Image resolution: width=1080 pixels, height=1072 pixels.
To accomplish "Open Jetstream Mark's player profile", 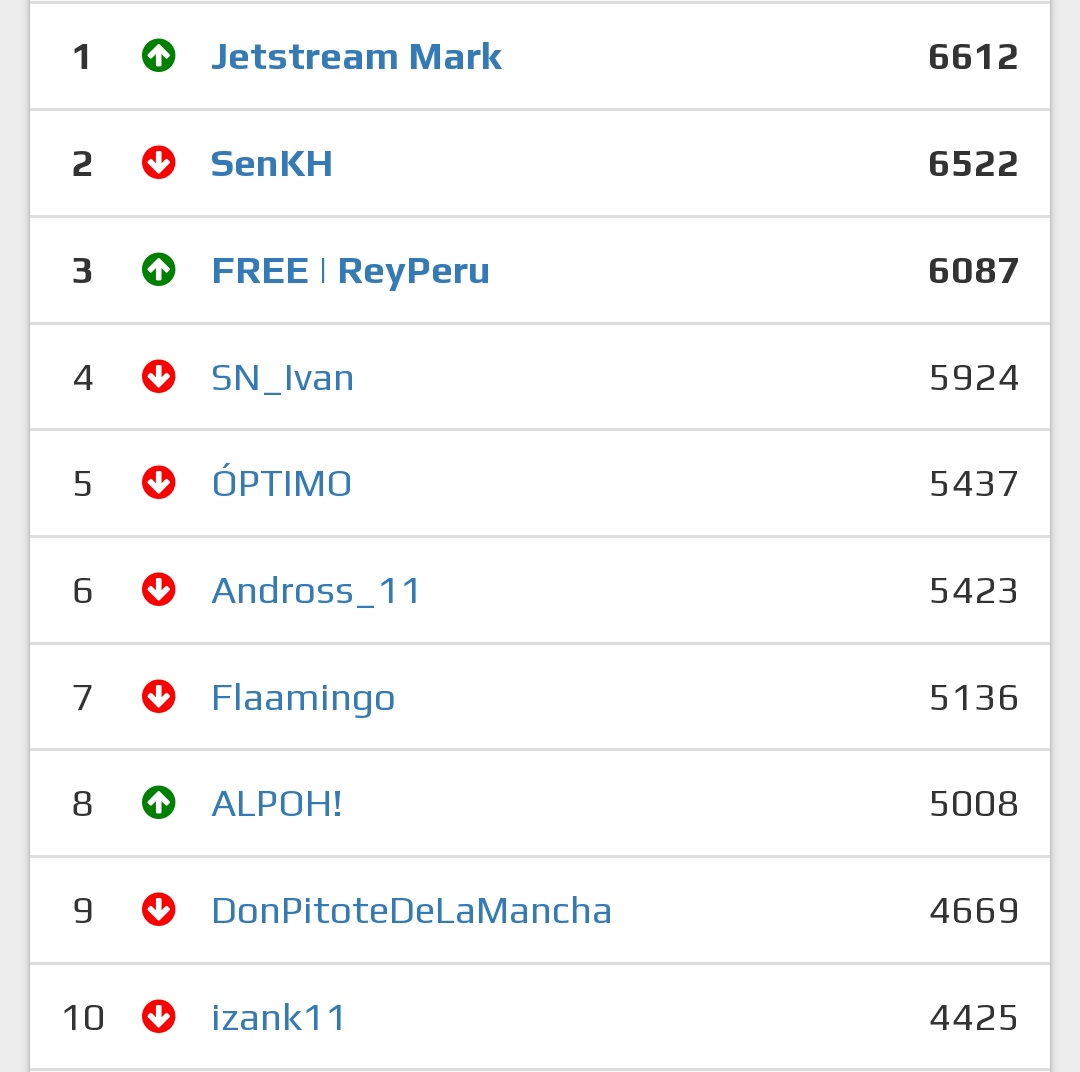I will (356, 57).
